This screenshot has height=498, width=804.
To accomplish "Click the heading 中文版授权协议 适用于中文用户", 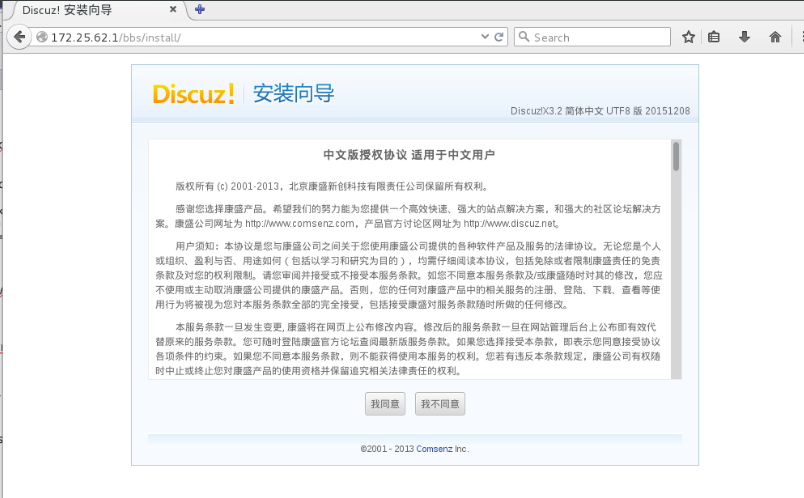I will pyautogui.click(x=409, y=155).
